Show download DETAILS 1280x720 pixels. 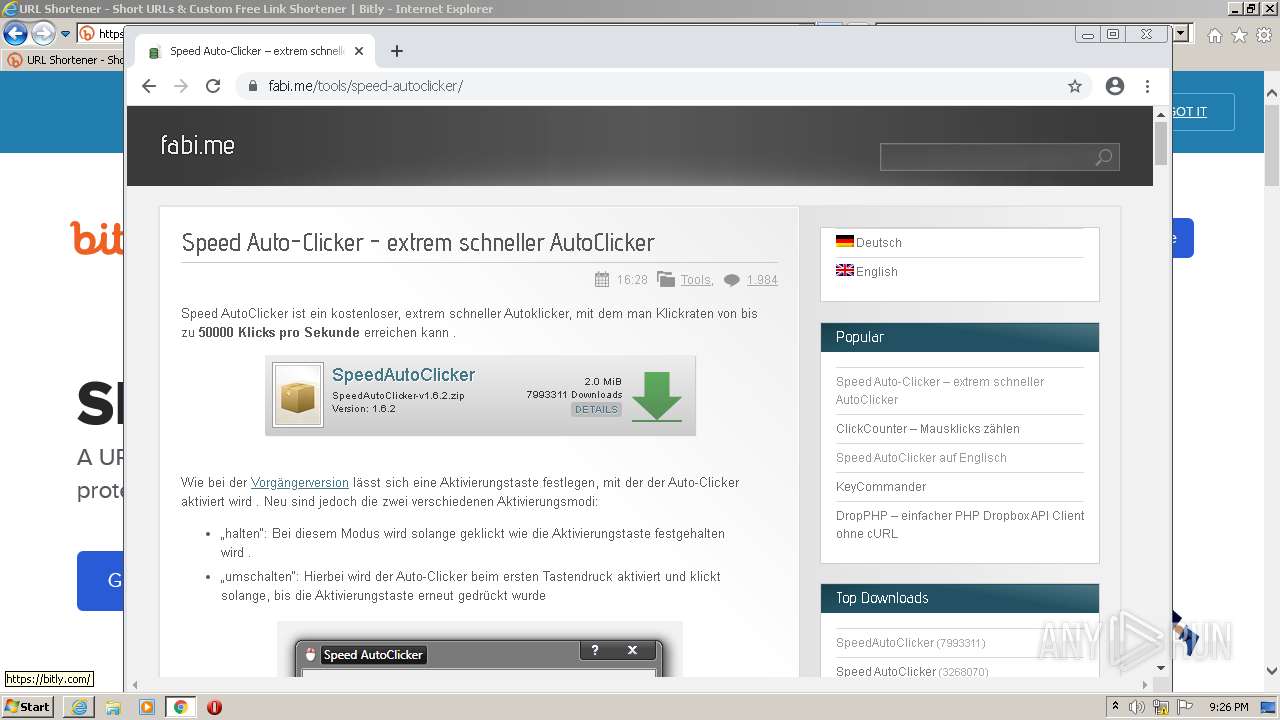click(596, 409)
